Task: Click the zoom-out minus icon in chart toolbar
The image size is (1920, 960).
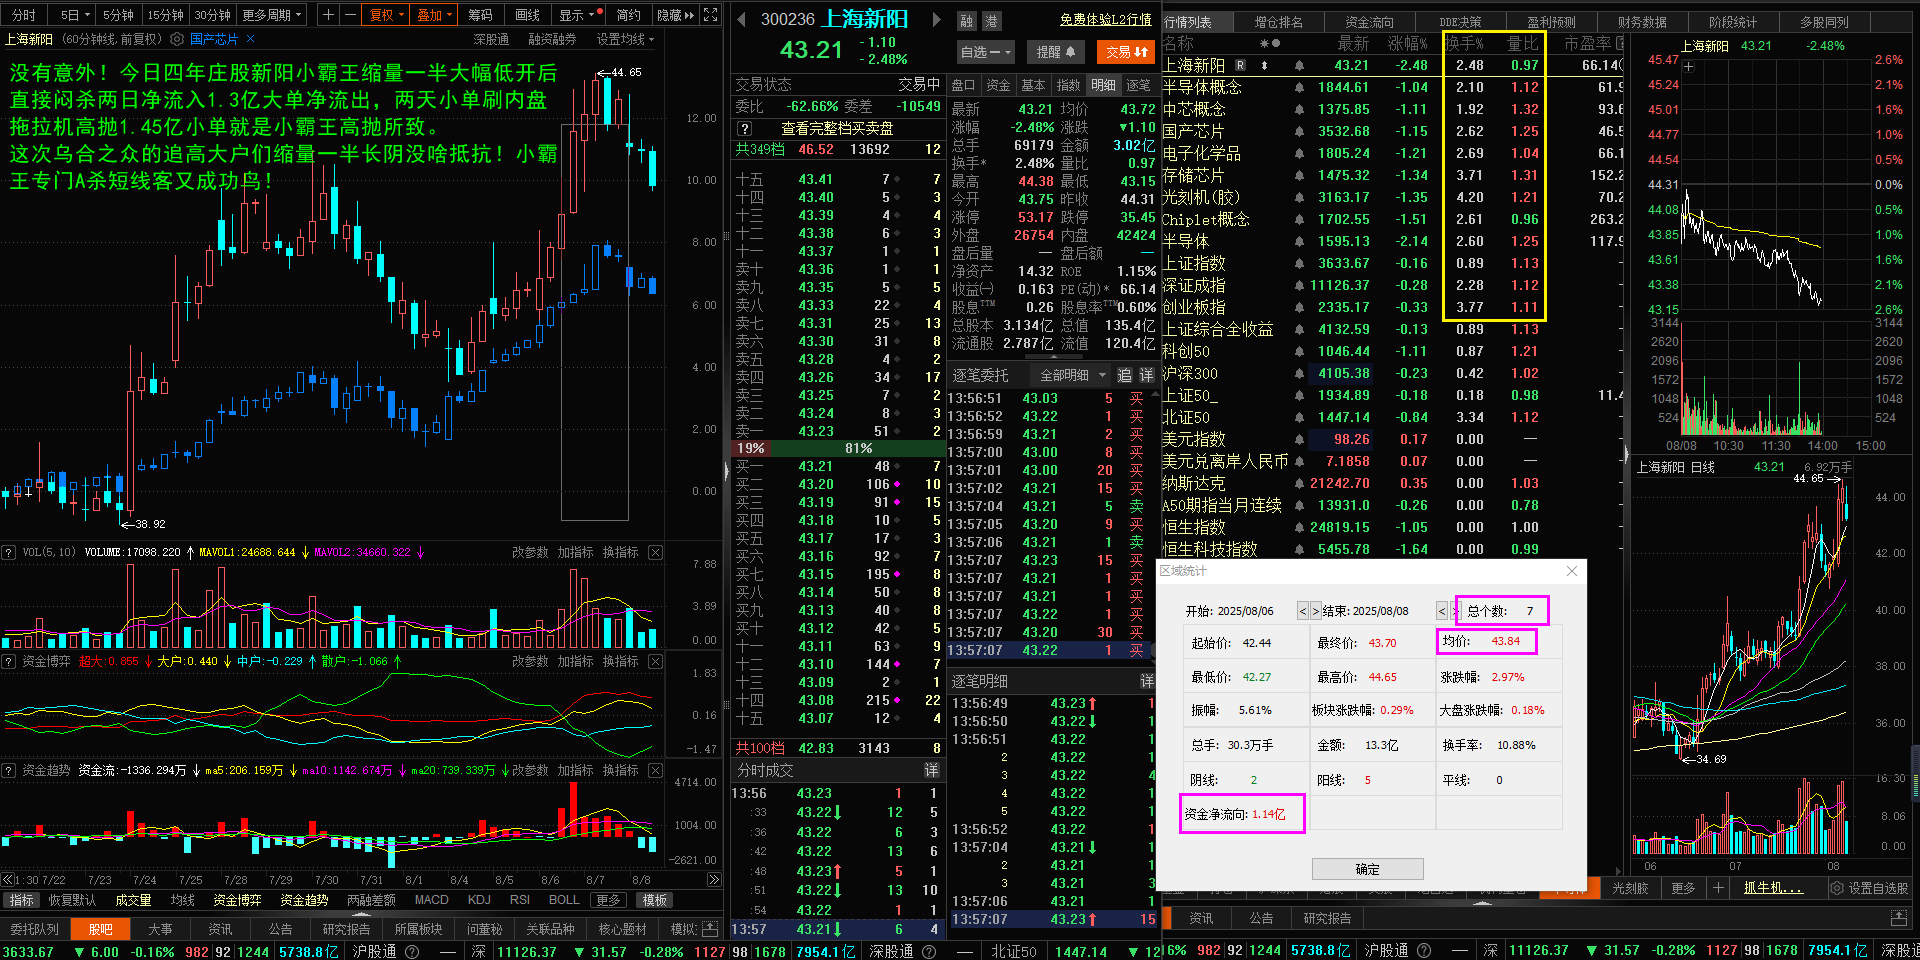Action: click(x=350, y=14)
